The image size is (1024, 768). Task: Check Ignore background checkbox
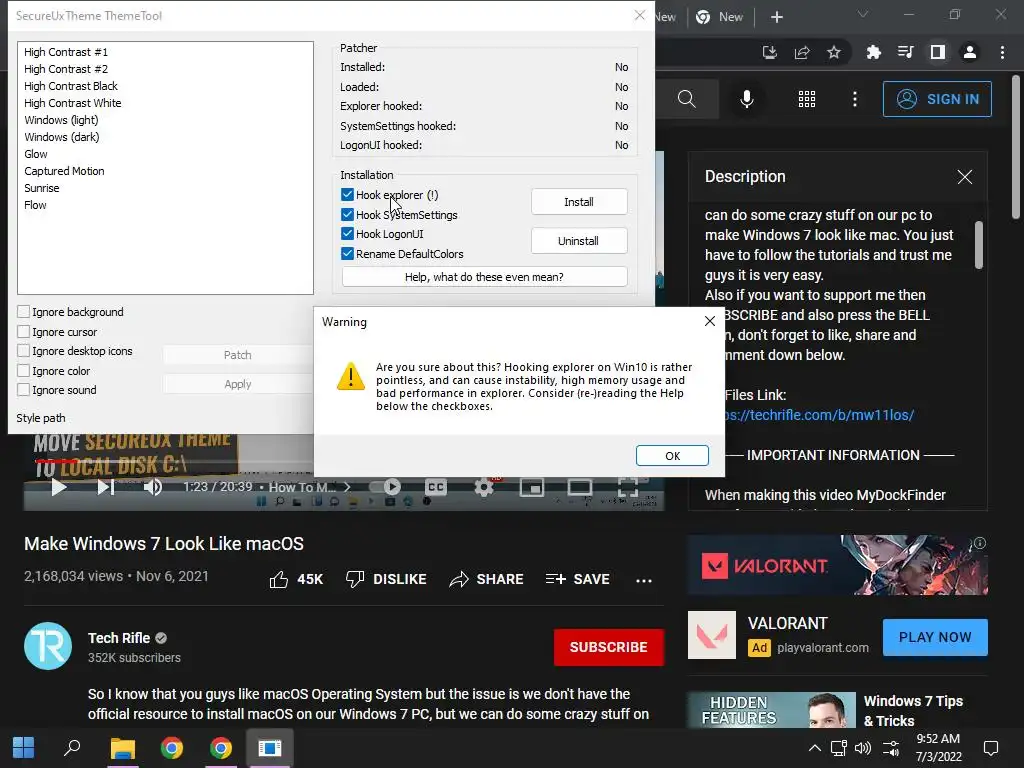pyautogui.click(x=24, y=312)
